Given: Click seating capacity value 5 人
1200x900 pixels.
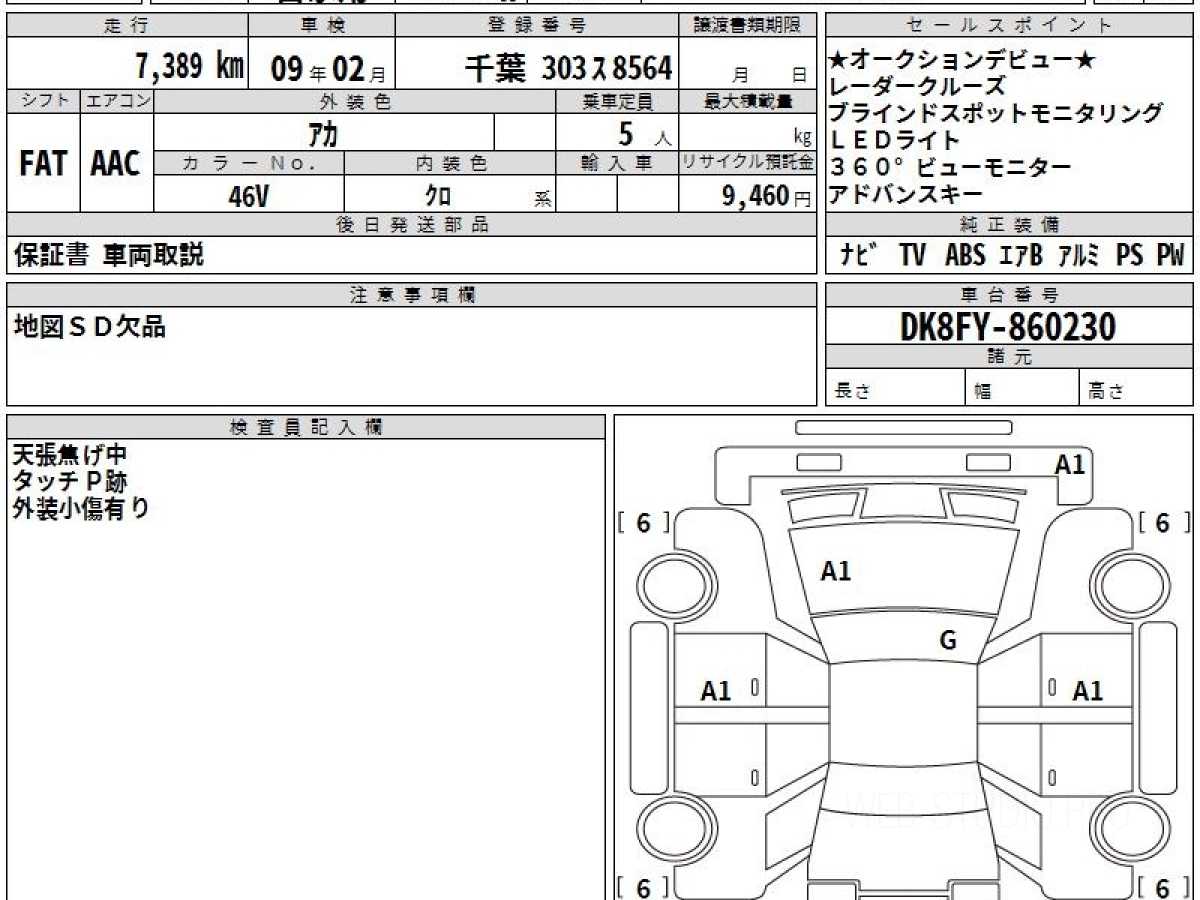Looking at the screenshot, I should [x=645, y=133].
